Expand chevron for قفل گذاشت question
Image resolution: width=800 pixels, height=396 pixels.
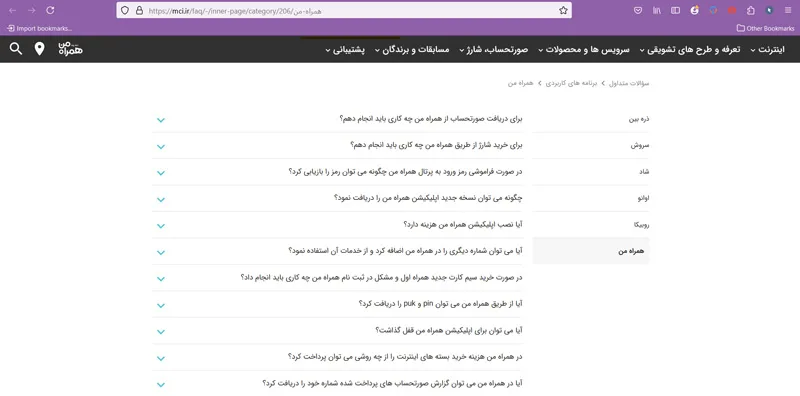161,332
